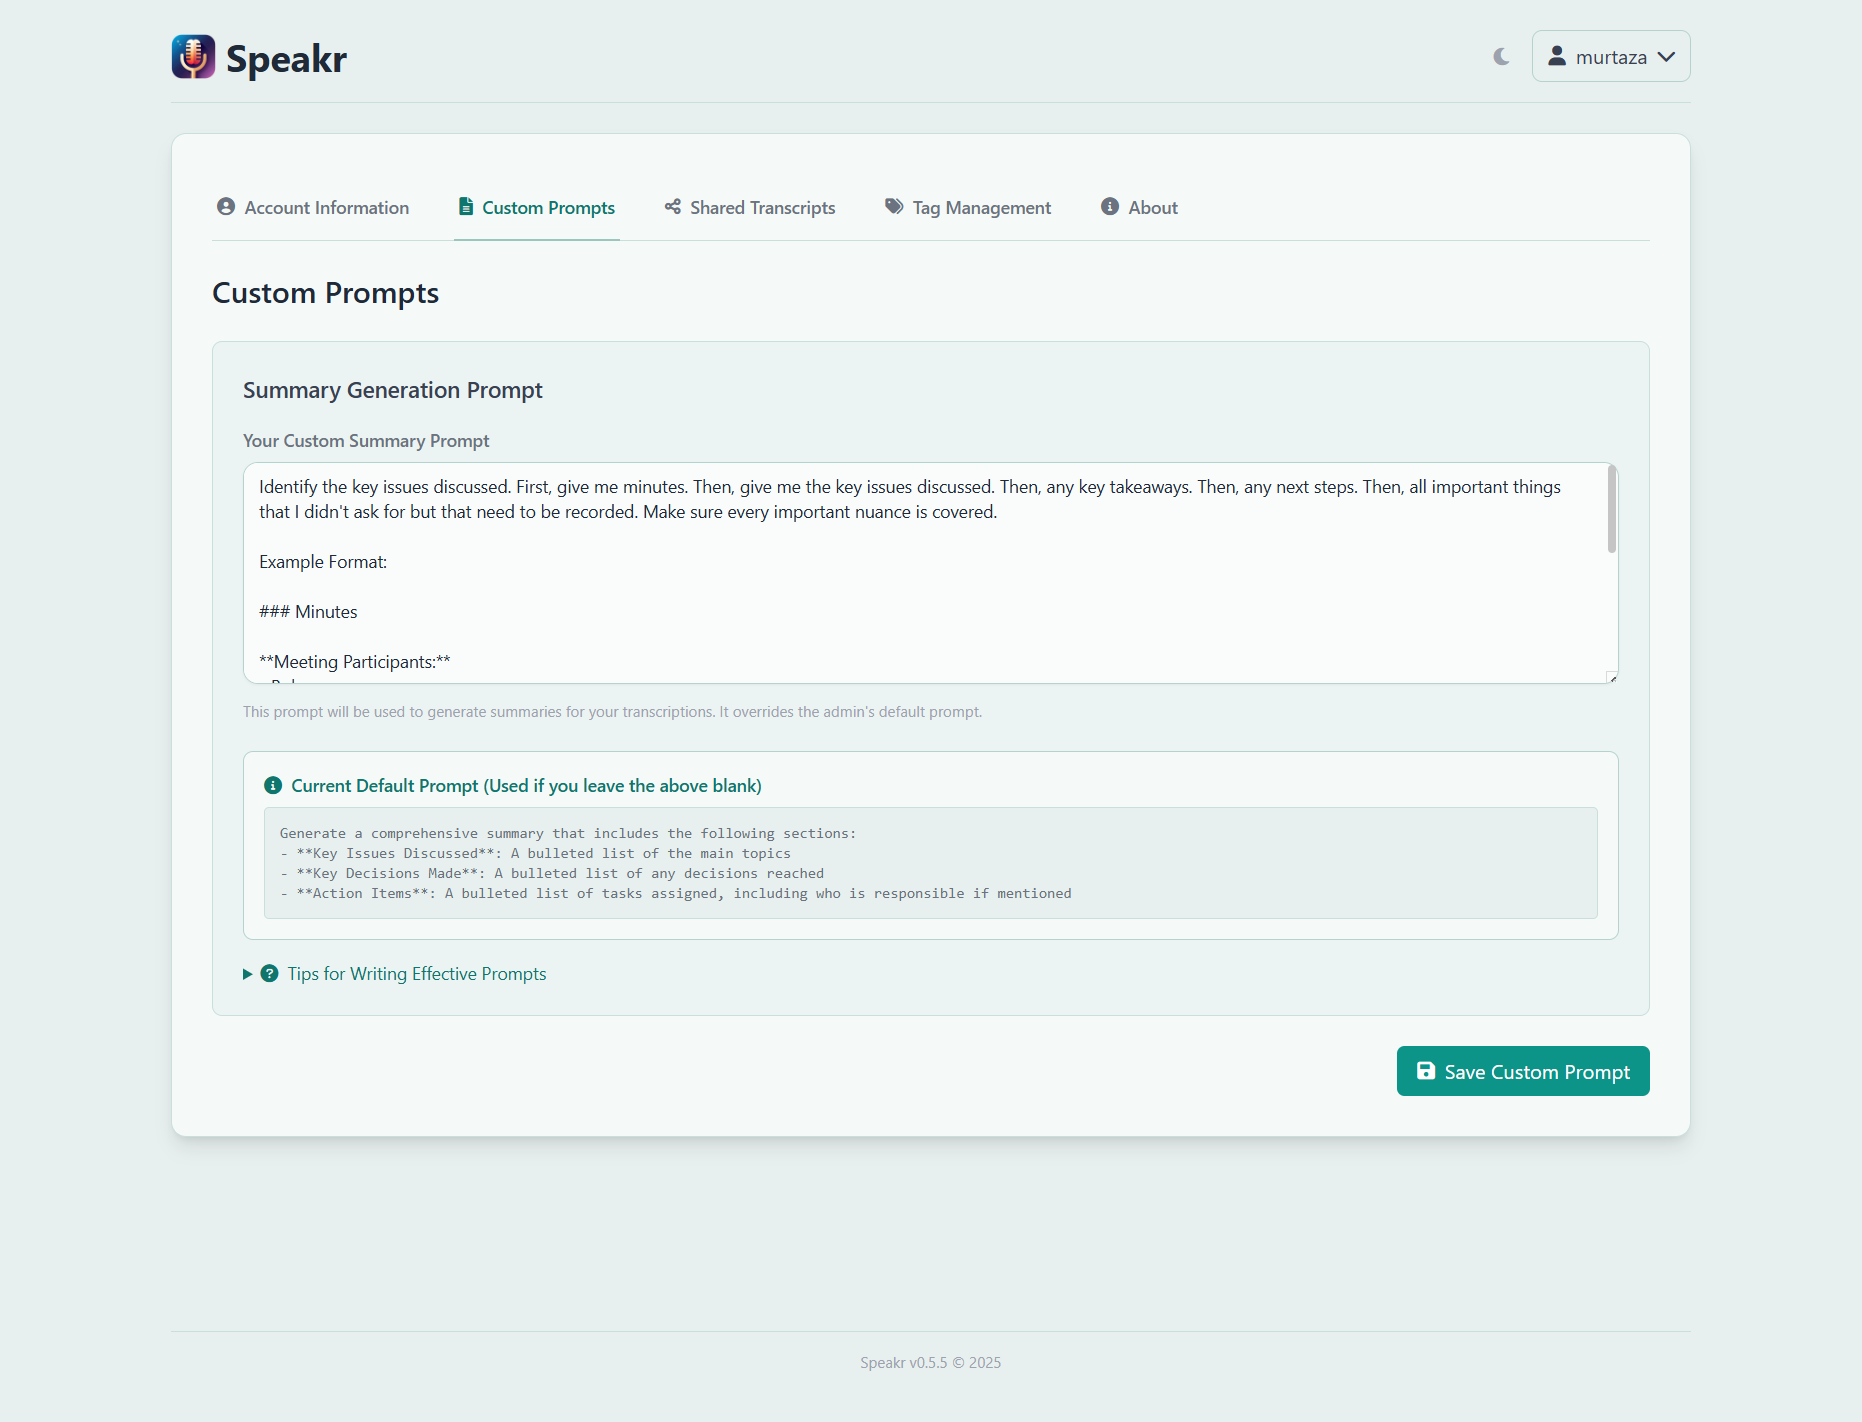The height and width of the screenshot is (1422, 1862).
Task: Click the user silhouette icon beside murtaza
Action: tap(1557, 56)
